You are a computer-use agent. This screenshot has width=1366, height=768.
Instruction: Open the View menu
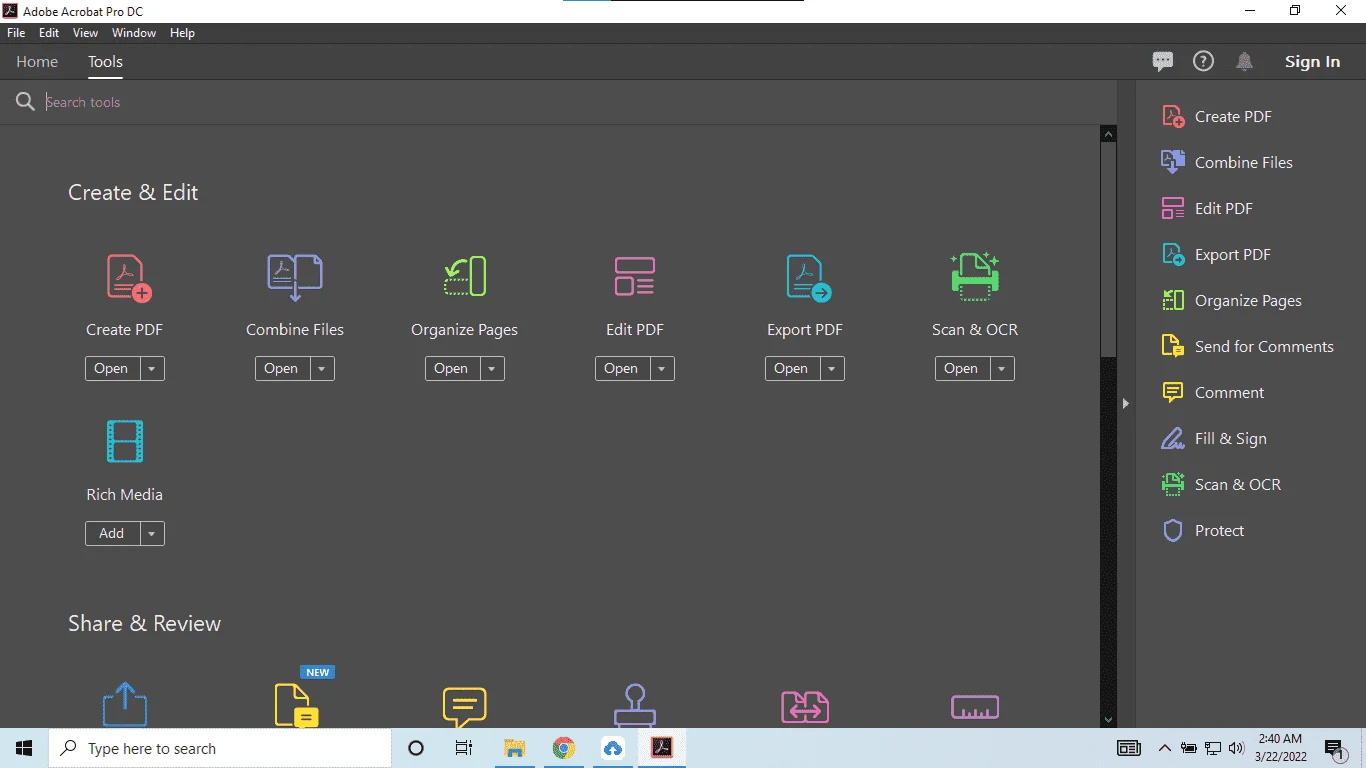85,33
